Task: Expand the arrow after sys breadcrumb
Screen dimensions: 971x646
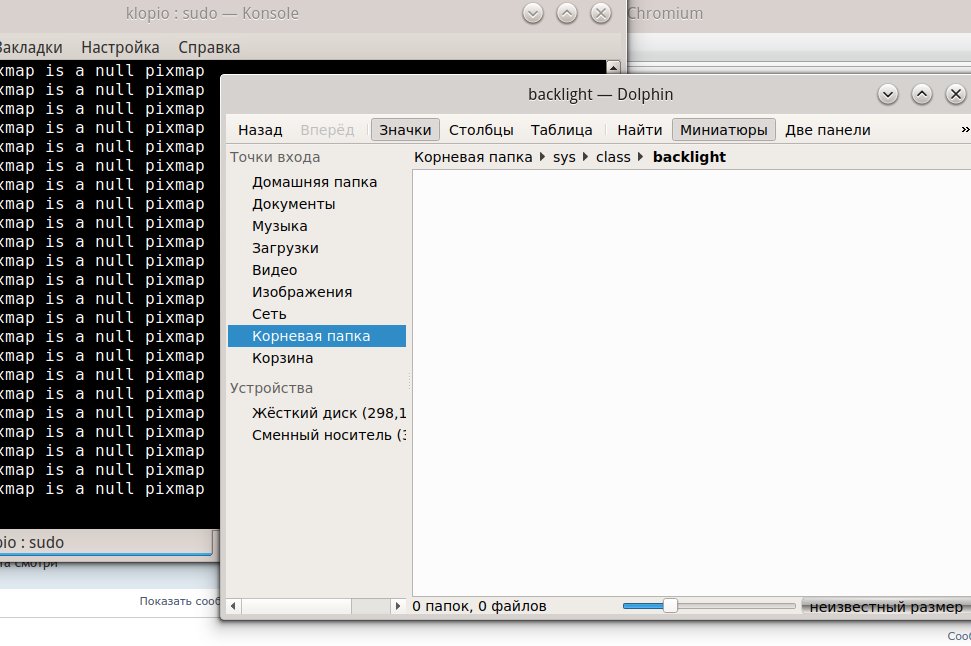Action: (x=586, y=157)
